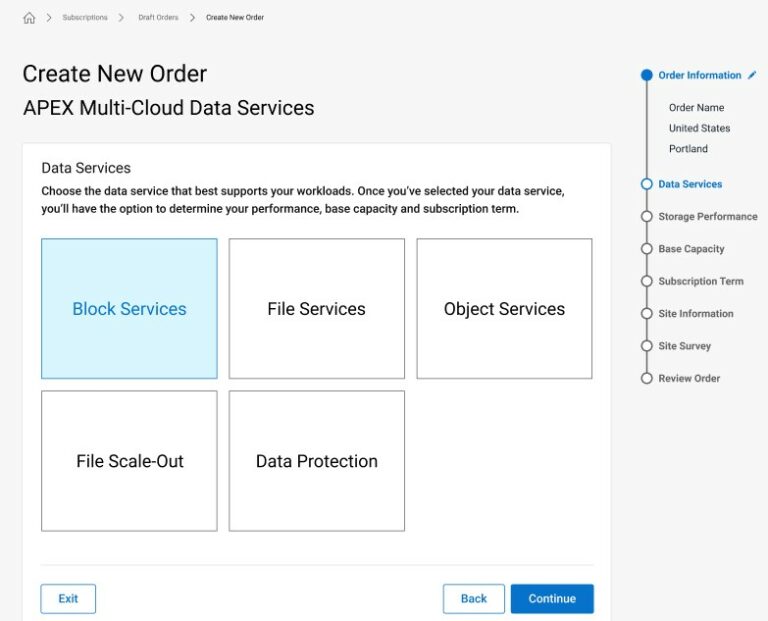Continue to the next step
Image resolution: width=768 pixels, height=621 pixels.
pyautogui.click(x=552, y=598)
